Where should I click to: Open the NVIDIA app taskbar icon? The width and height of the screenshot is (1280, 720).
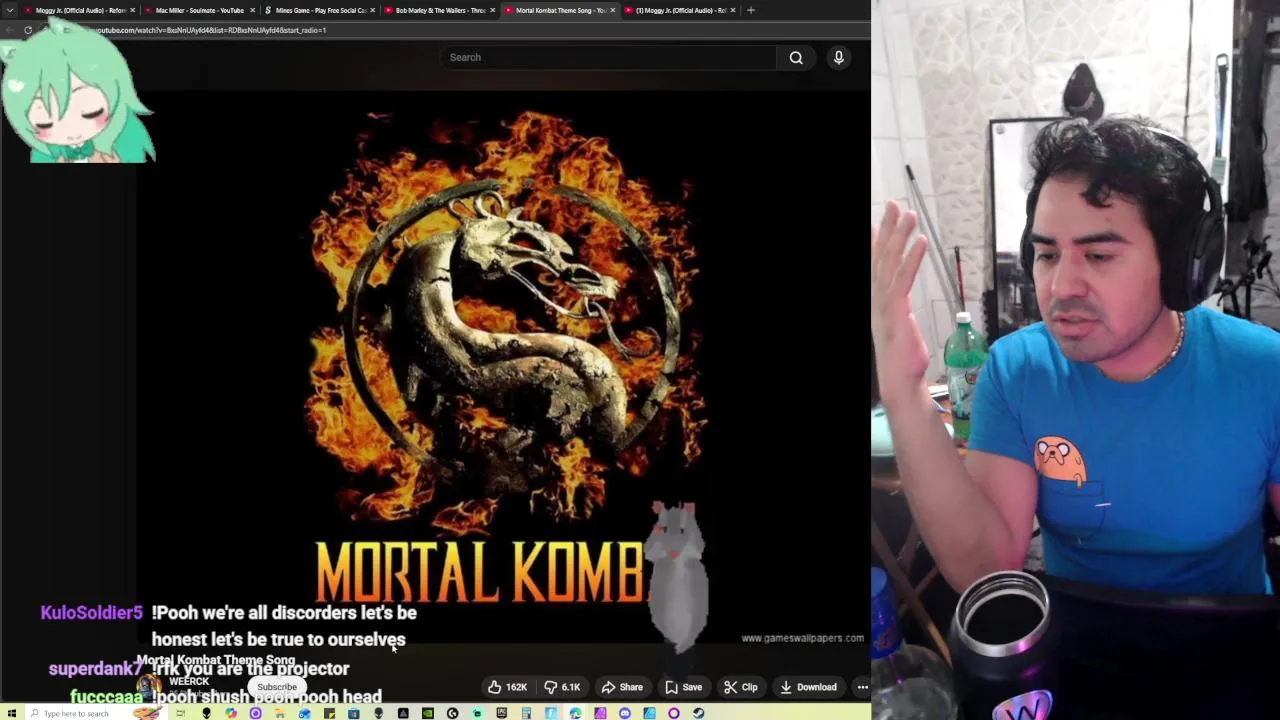[428, 713]
